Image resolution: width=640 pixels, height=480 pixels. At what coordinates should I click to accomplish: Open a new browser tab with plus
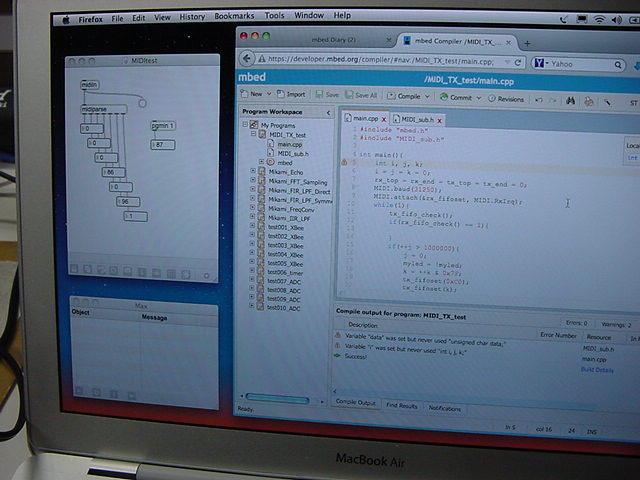527,43
